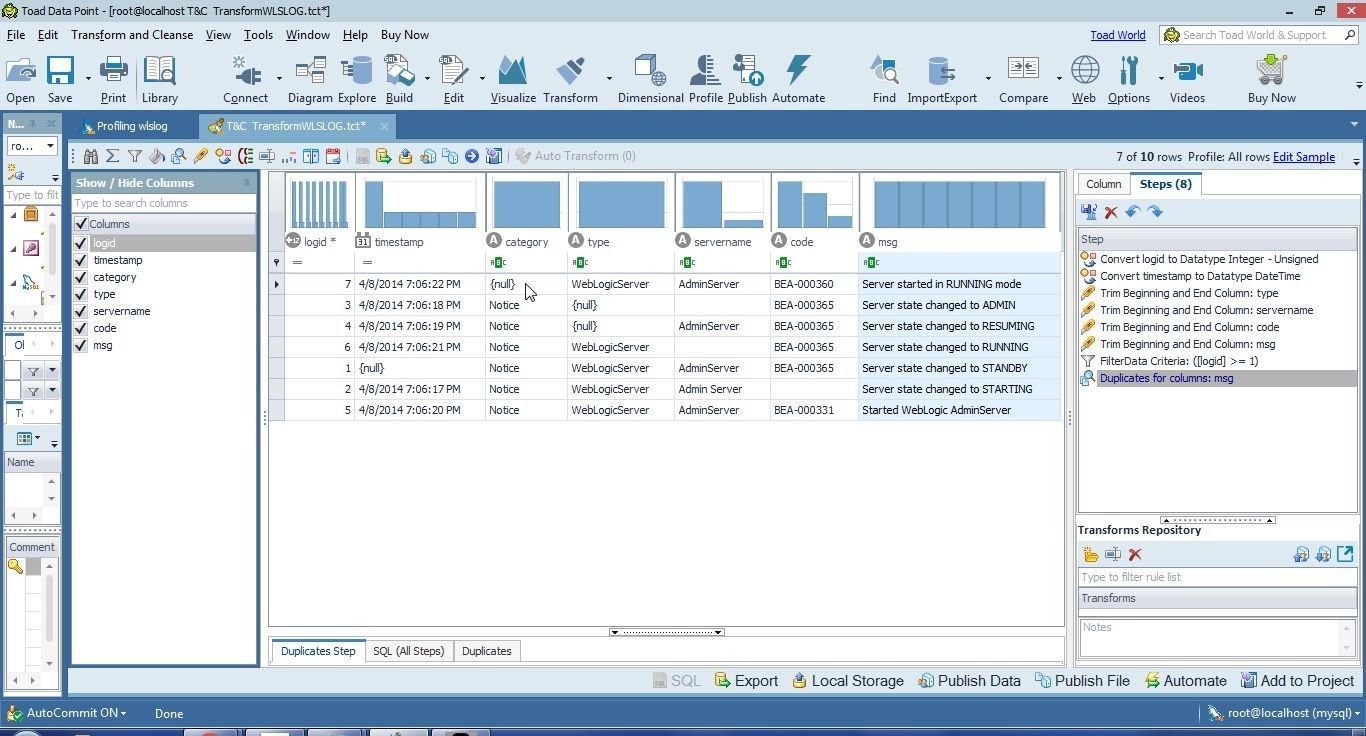
Task: Open the Duplicates tab
Action: pyautogui.click(x=486, y=651)
